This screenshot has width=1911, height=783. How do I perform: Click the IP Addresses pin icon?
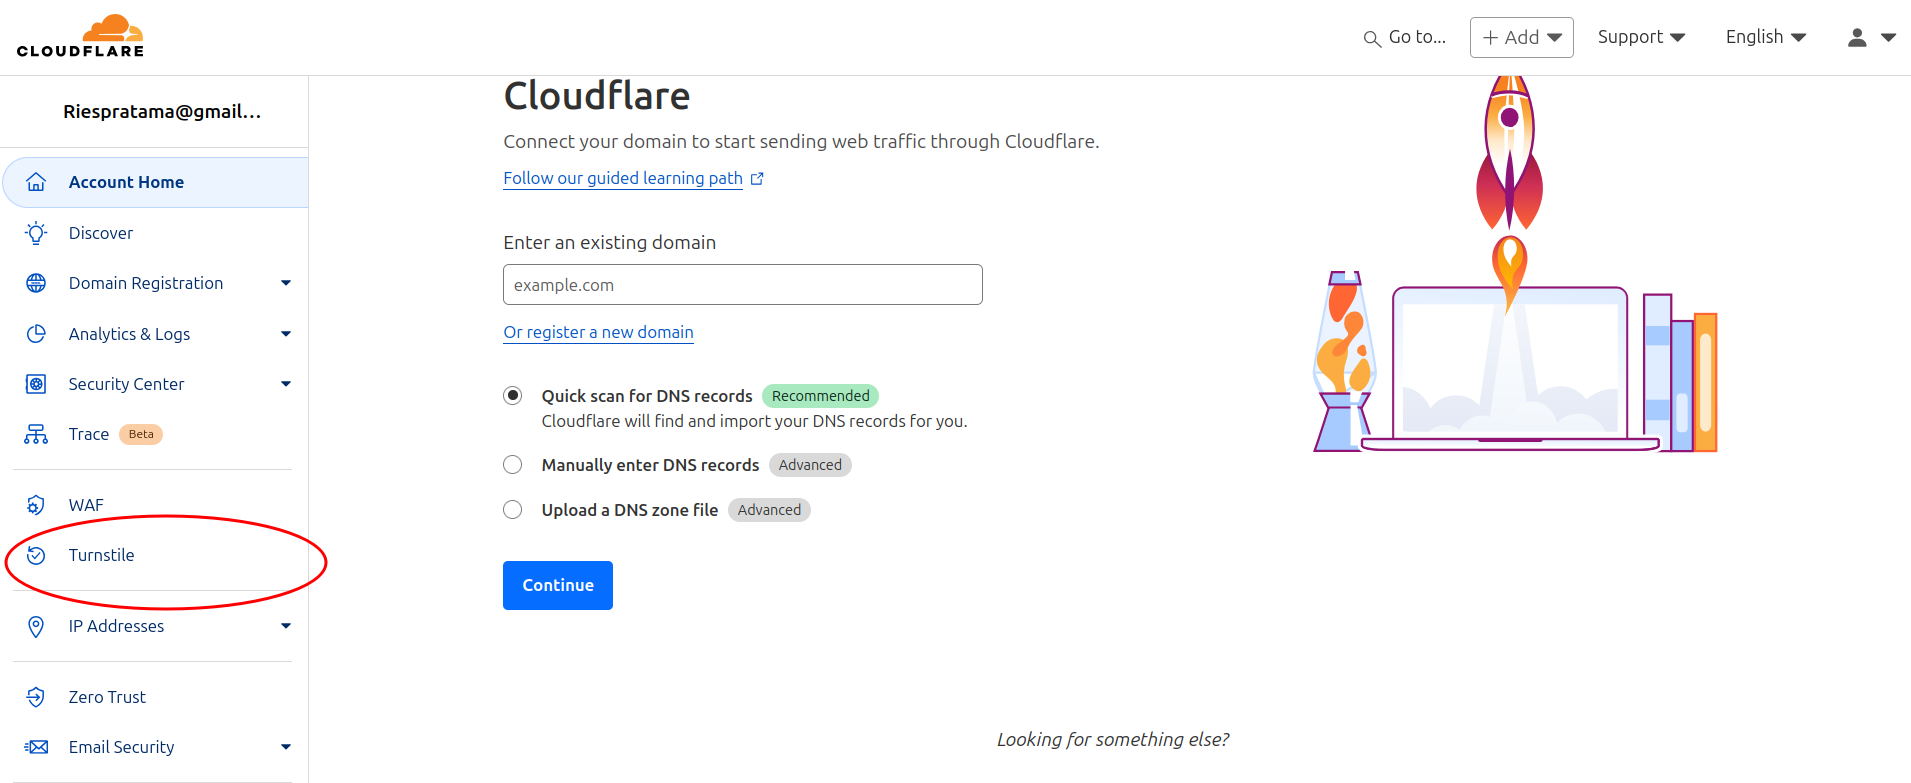36,626
